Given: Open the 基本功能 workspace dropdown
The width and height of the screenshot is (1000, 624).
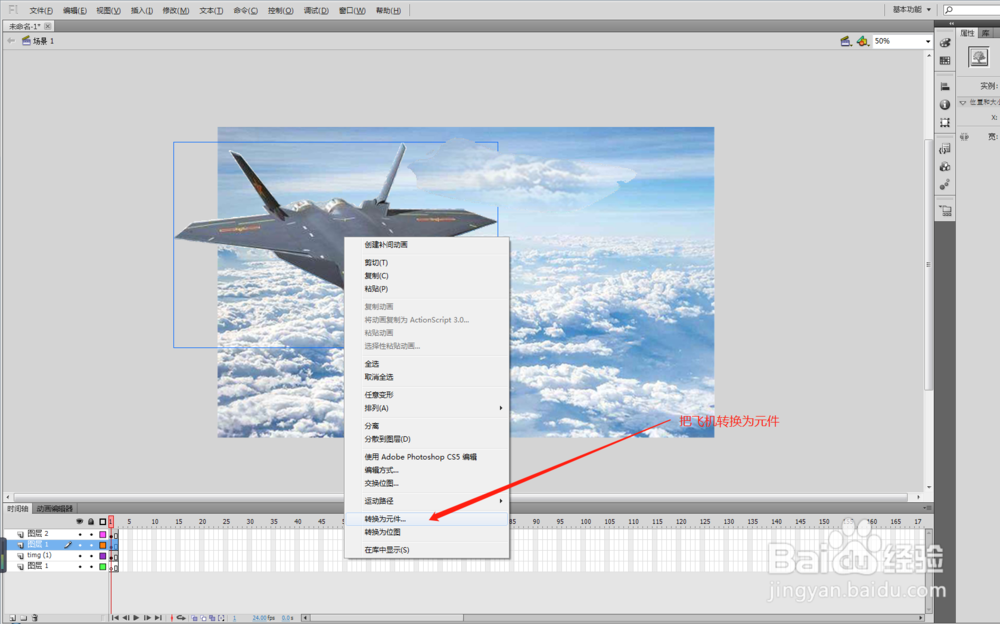Looking at the screenshot, I should point(911,10).
